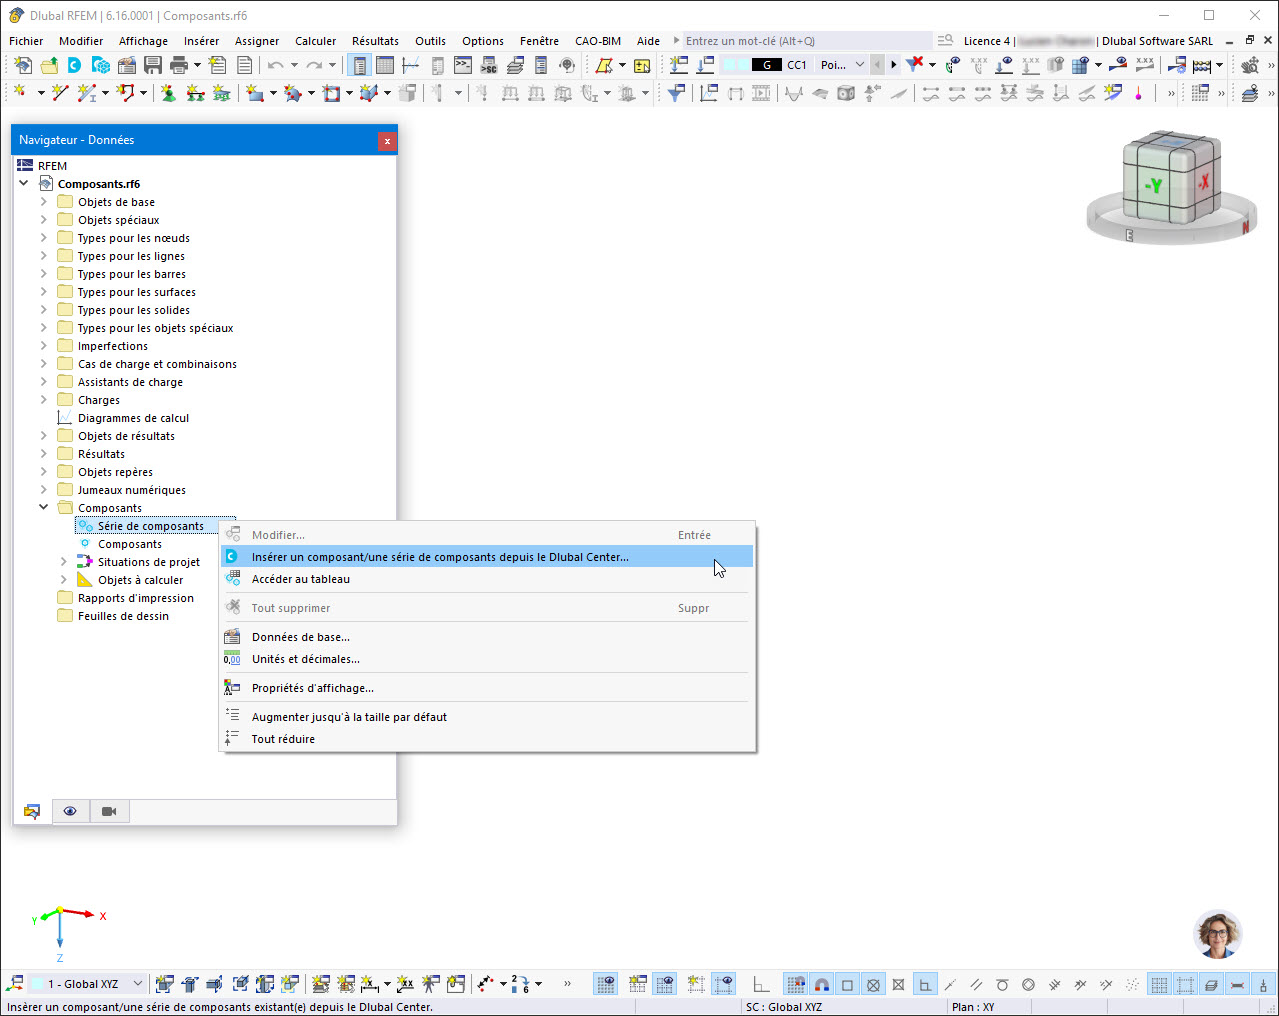The height and width of the screenshot is (1016, 1279).
Task: Open the script console toolbar icon
Action: pyautogui.click(x=463, y=65)
